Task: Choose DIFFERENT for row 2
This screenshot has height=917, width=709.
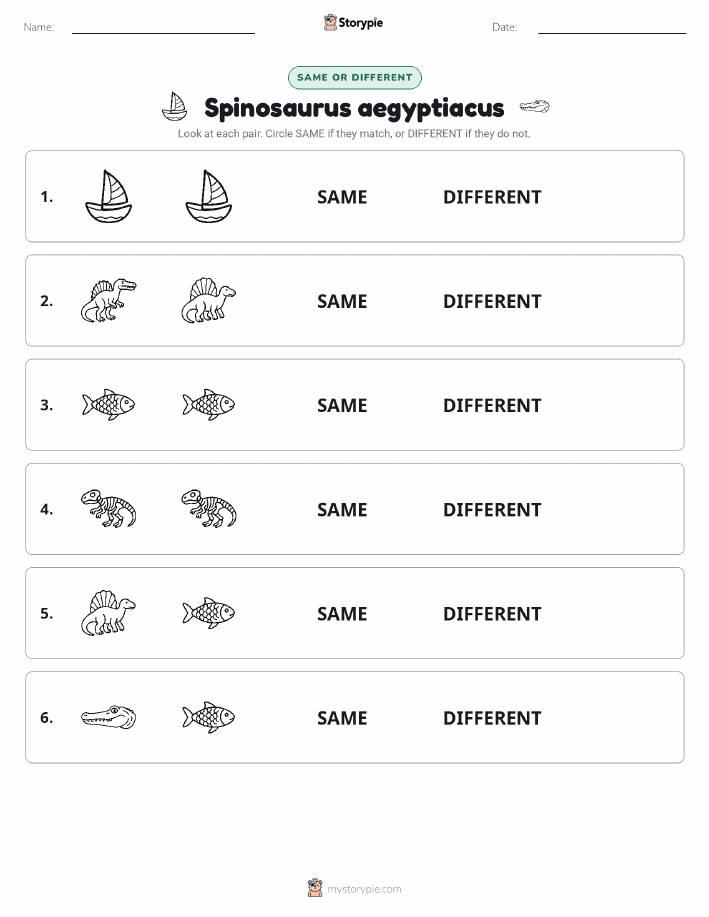Action: click(492, 301)
